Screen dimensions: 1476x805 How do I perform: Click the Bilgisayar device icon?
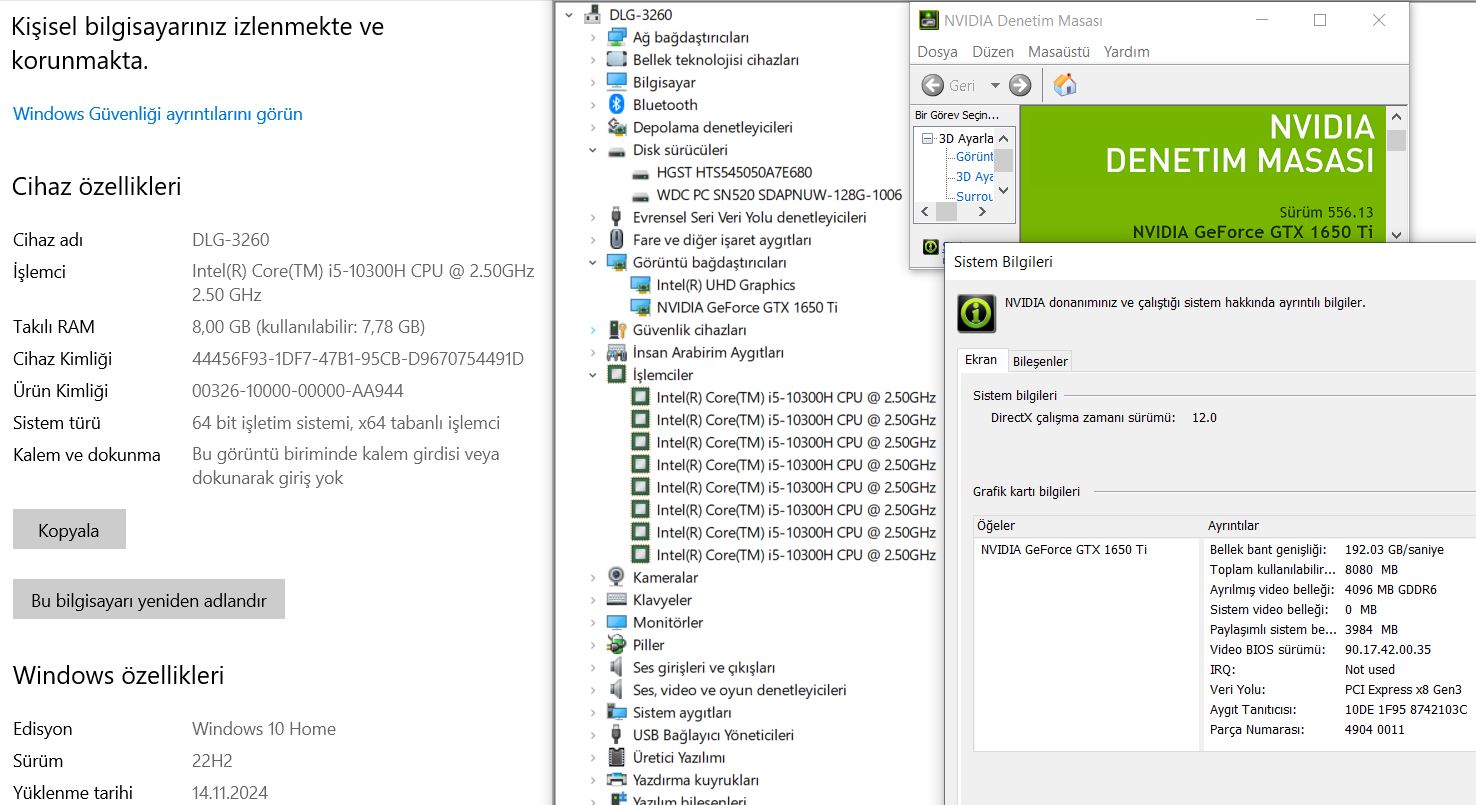pyautogui.click(x=617, y=82)
